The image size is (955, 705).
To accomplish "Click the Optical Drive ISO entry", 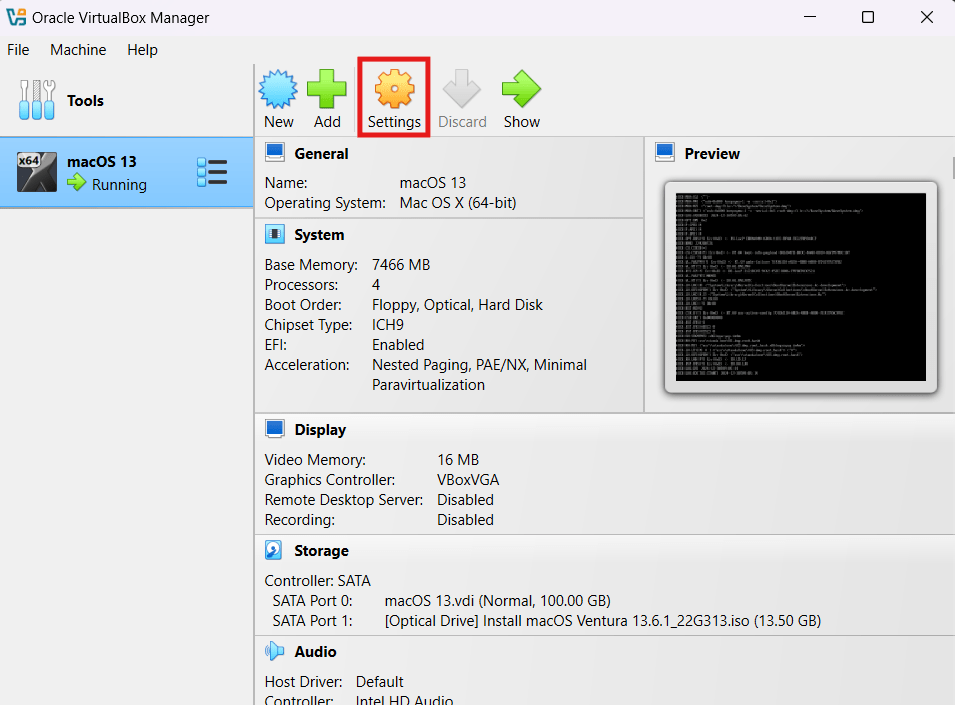I will click(602, 621).
